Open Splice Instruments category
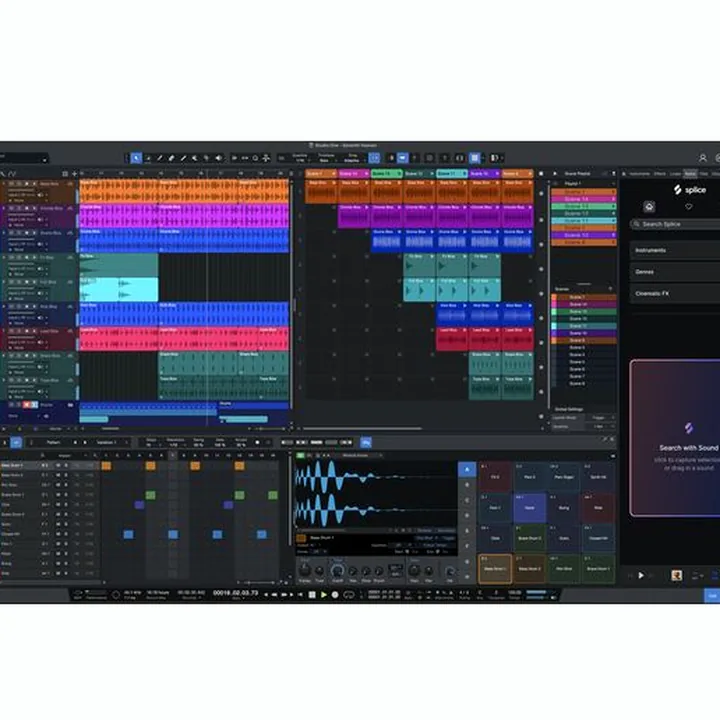 click(x=675, y=250)
